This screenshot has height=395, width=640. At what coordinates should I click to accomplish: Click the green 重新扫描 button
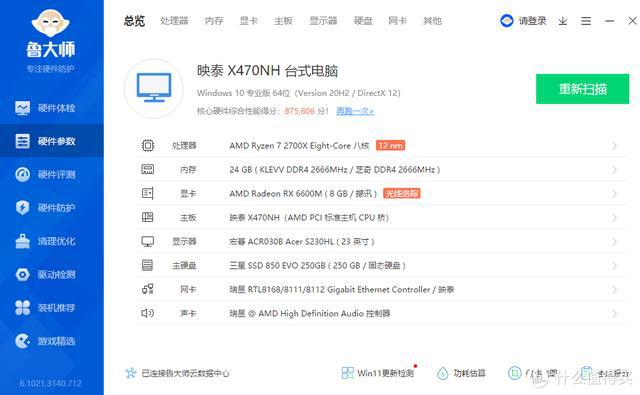point(582,89)
